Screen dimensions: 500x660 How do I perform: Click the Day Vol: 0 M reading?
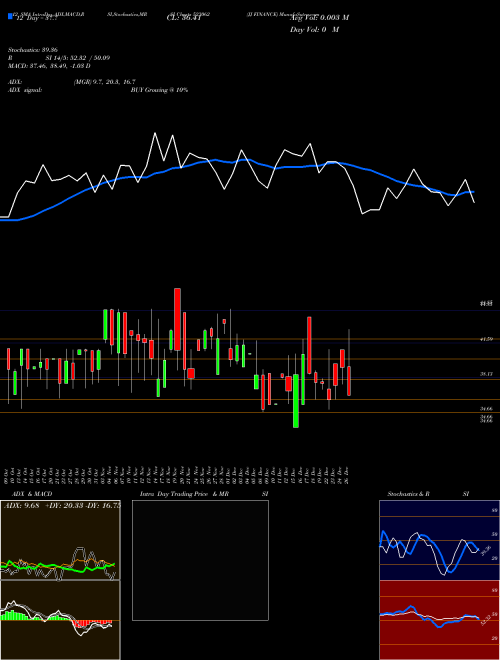[314, 30]
